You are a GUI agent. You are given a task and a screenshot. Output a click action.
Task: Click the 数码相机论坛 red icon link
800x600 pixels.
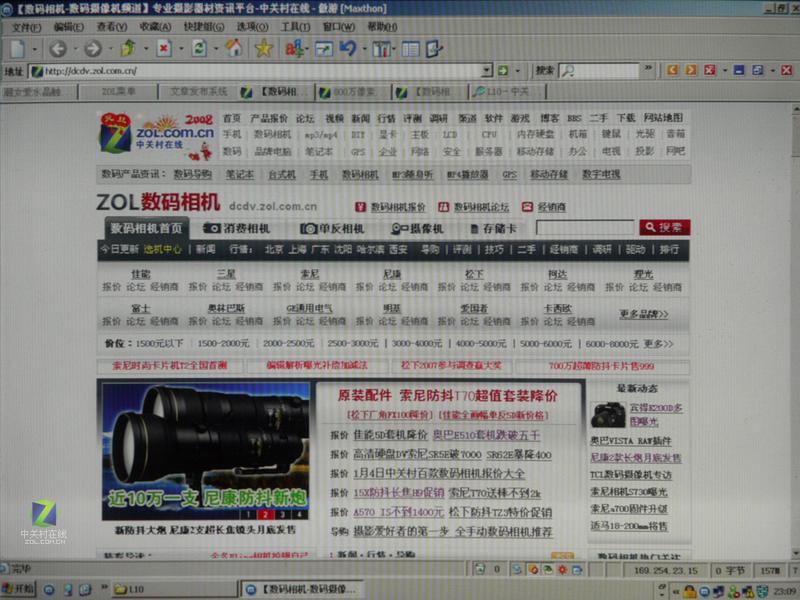pos(473,207)
